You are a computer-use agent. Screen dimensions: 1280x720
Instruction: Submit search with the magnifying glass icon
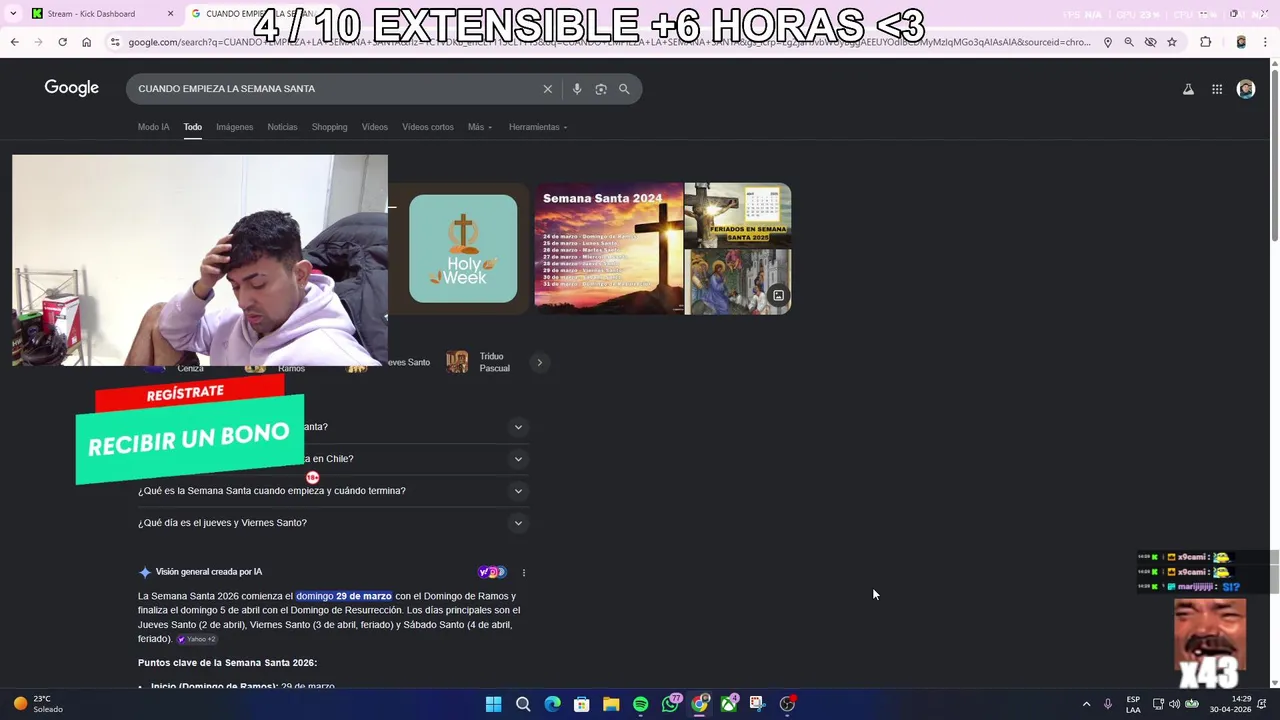(x=624, y=89)
